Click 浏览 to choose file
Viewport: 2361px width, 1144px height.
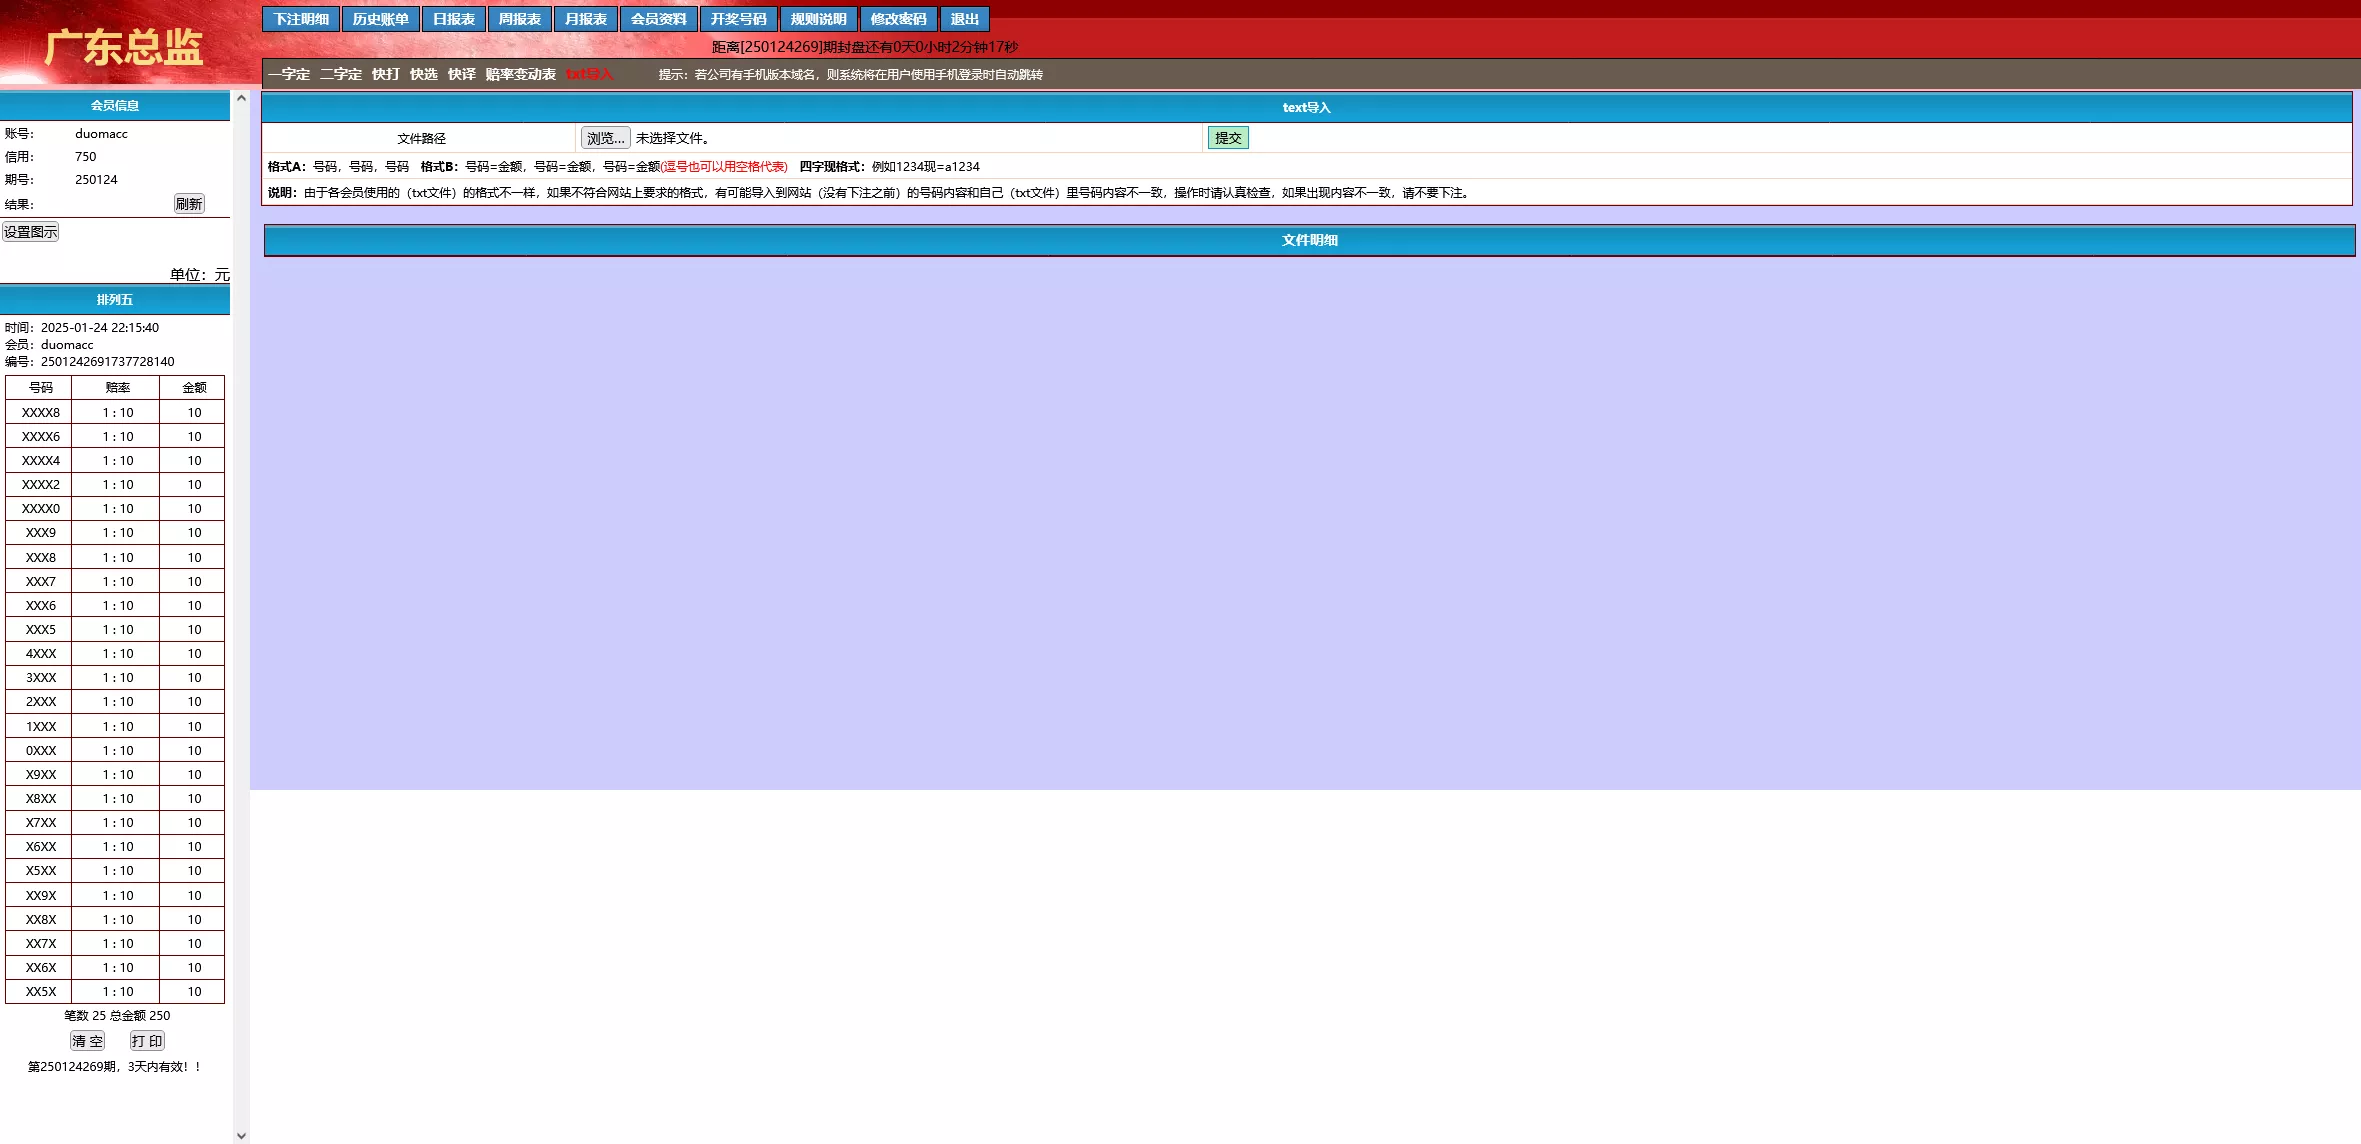(x=605, y=138)
